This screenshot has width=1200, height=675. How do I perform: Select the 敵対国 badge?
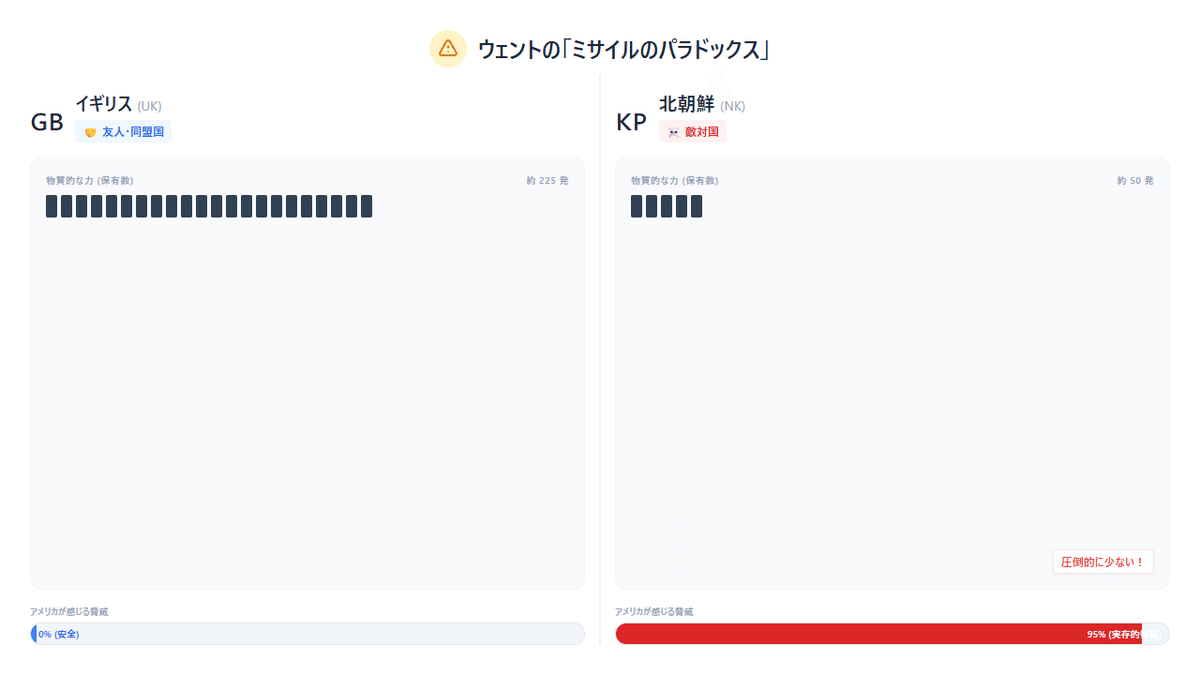[x=693, y=132]
